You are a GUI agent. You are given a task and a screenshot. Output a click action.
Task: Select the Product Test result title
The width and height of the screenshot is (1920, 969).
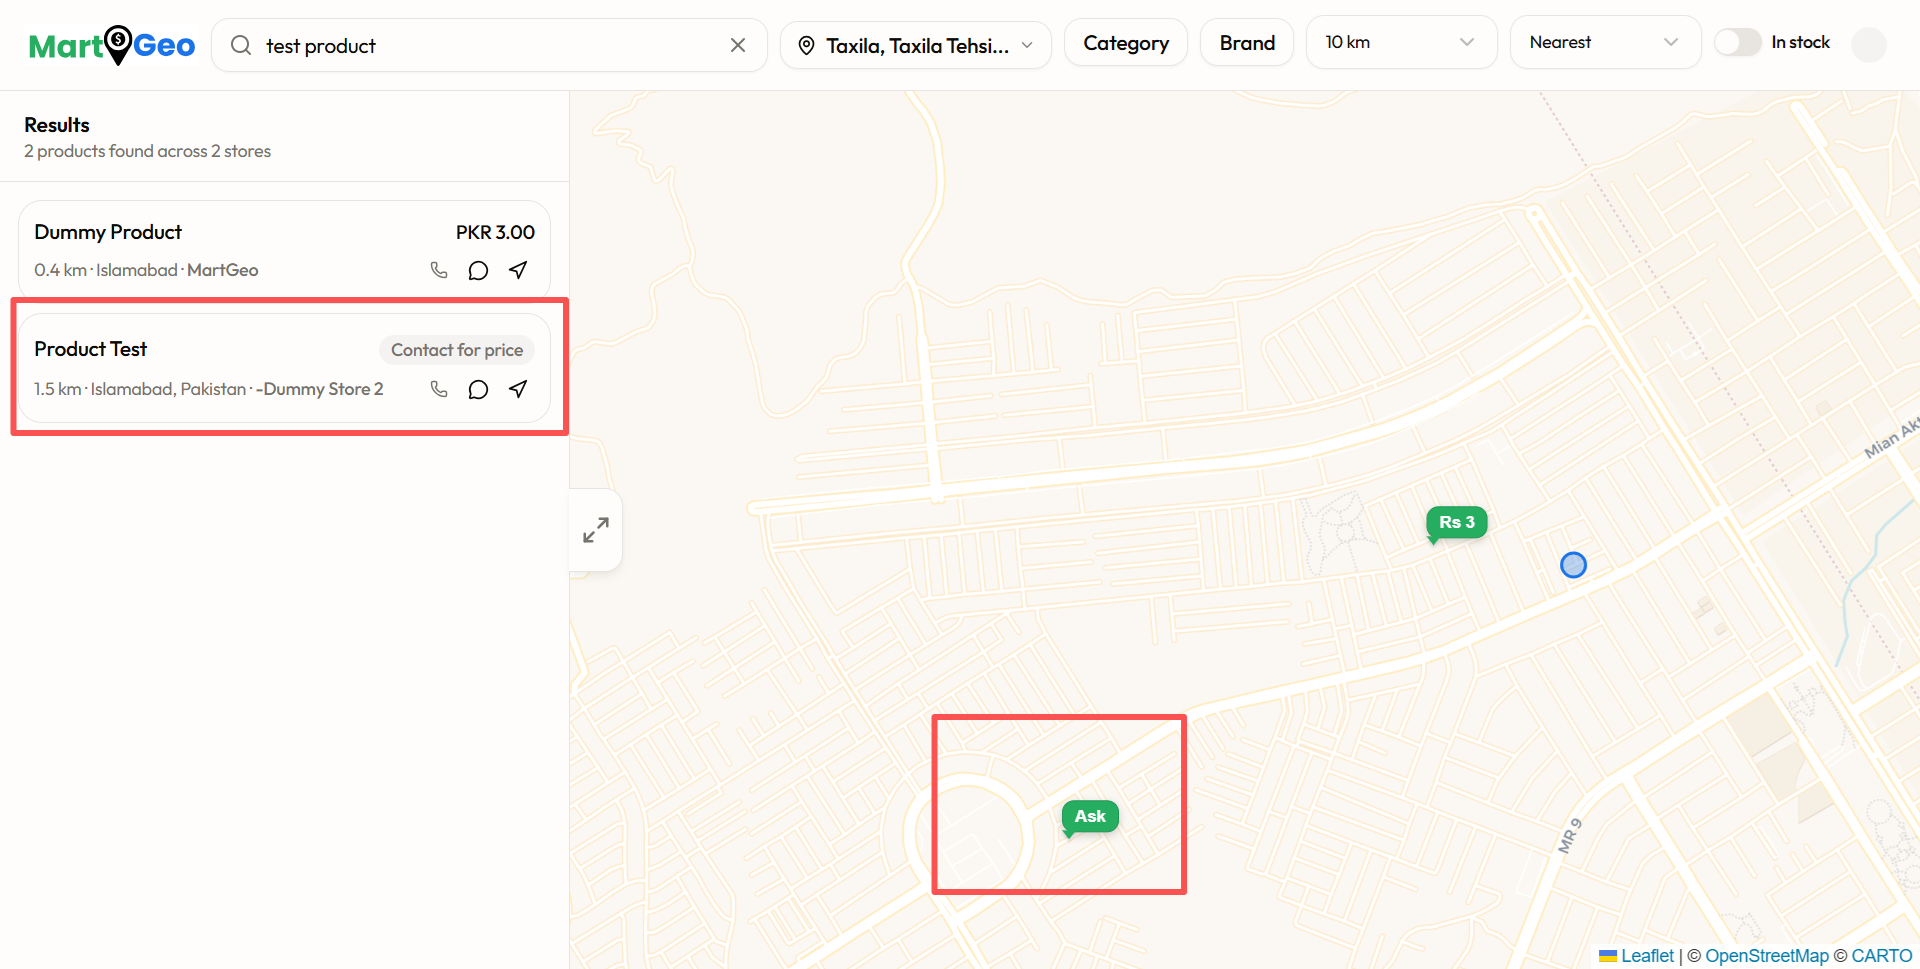[90, 349]
